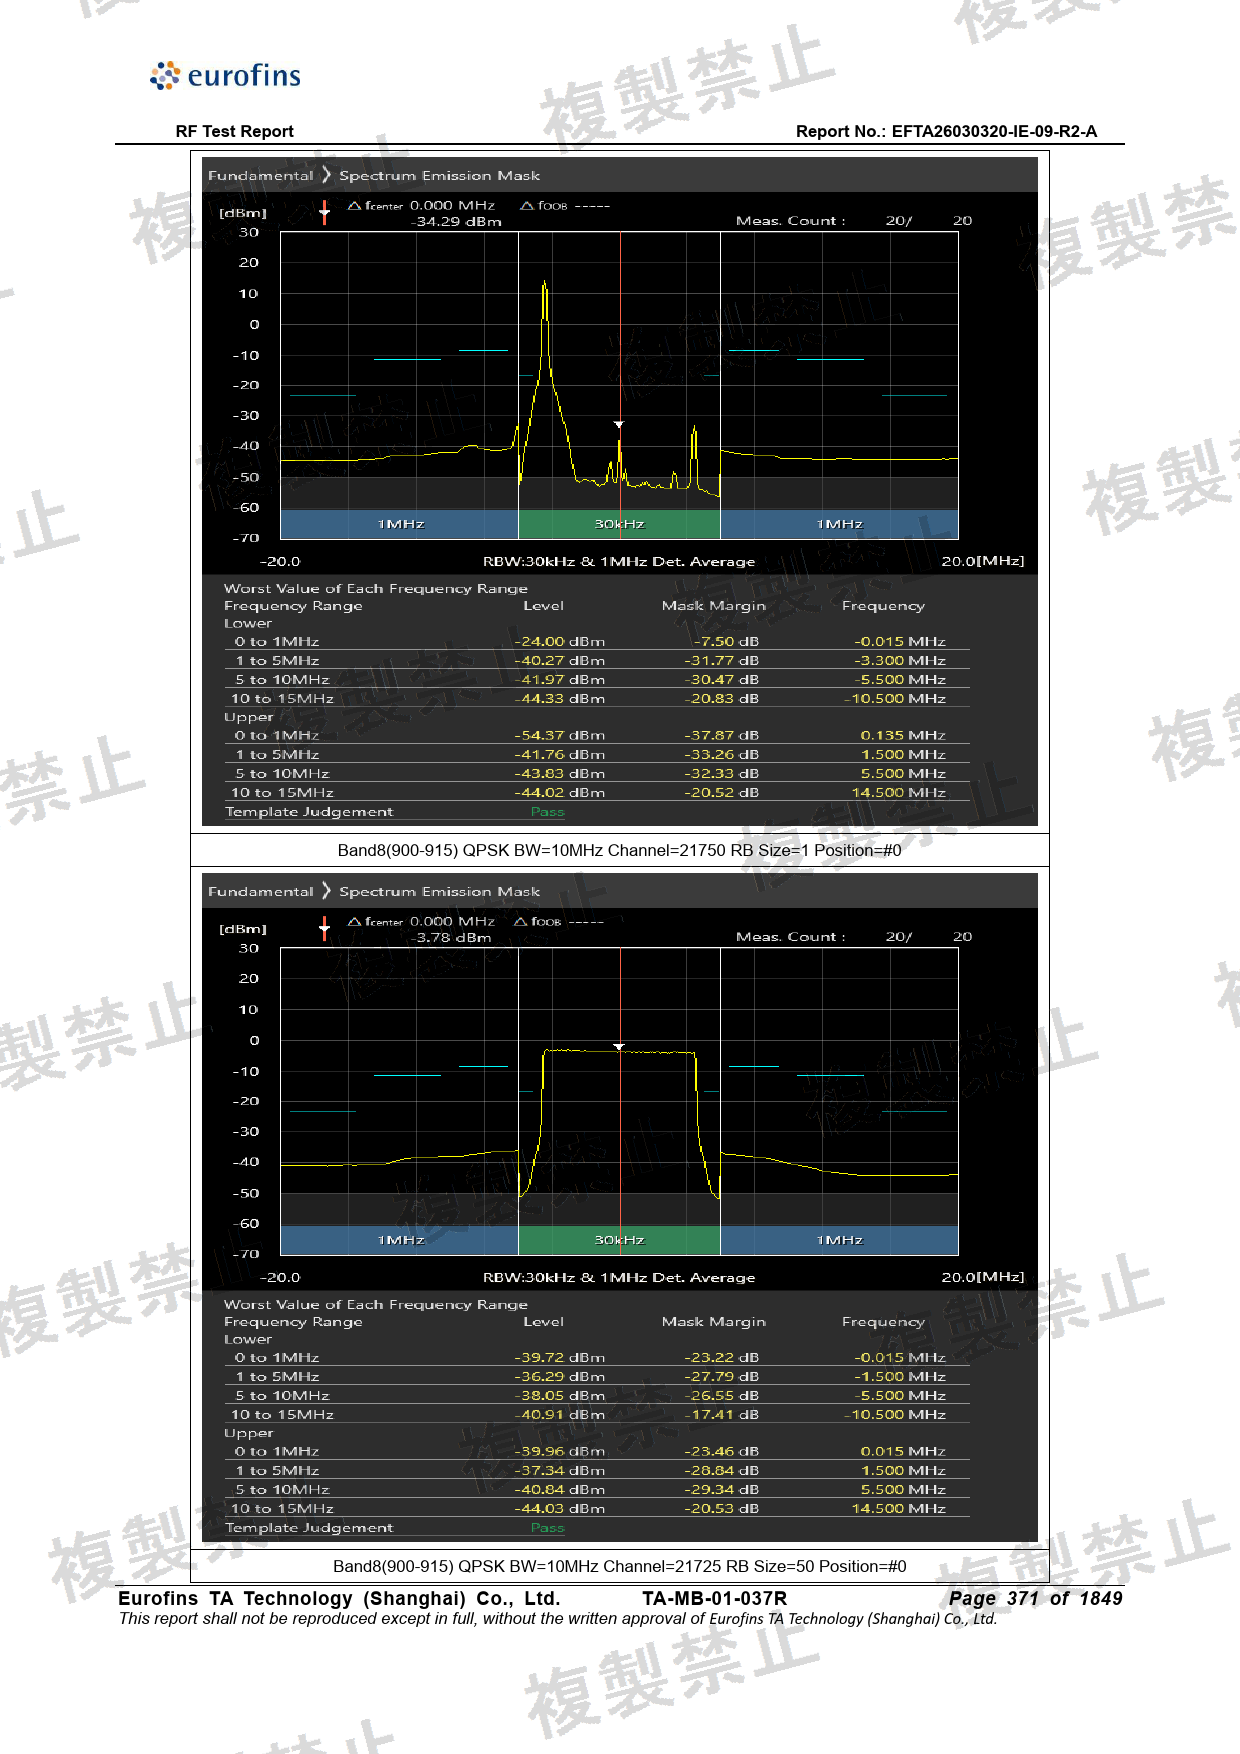This screenshot has height=1754, width=1240.
Task: Click the white triangle peak marker, top chart
Action: coord(619,425)
